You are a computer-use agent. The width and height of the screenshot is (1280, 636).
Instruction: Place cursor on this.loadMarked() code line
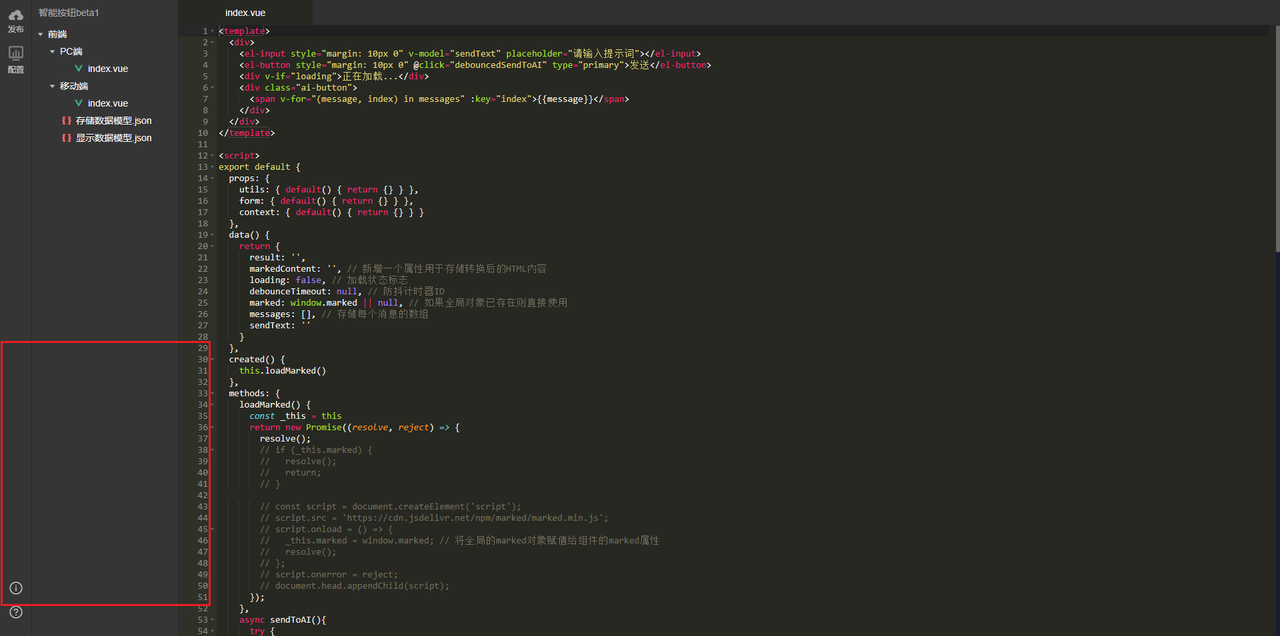point(283,371)
